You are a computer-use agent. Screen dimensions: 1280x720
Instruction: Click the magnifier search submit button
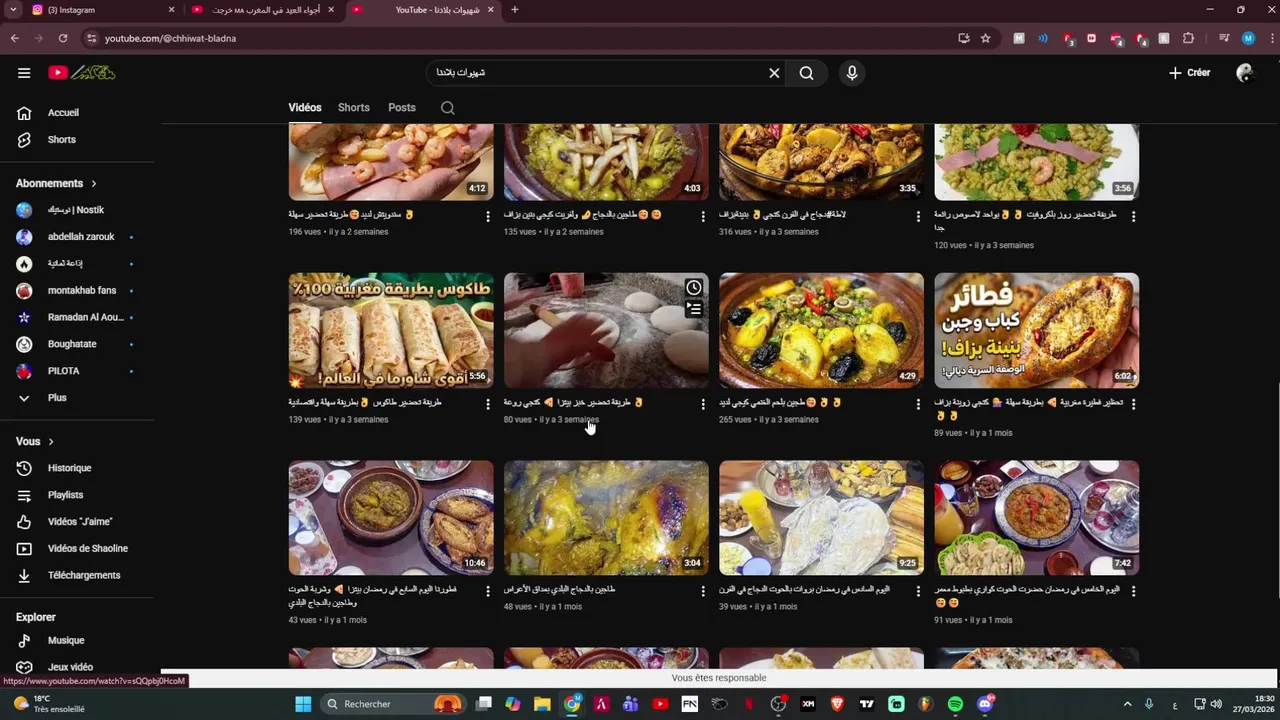[x=806, y=73]
